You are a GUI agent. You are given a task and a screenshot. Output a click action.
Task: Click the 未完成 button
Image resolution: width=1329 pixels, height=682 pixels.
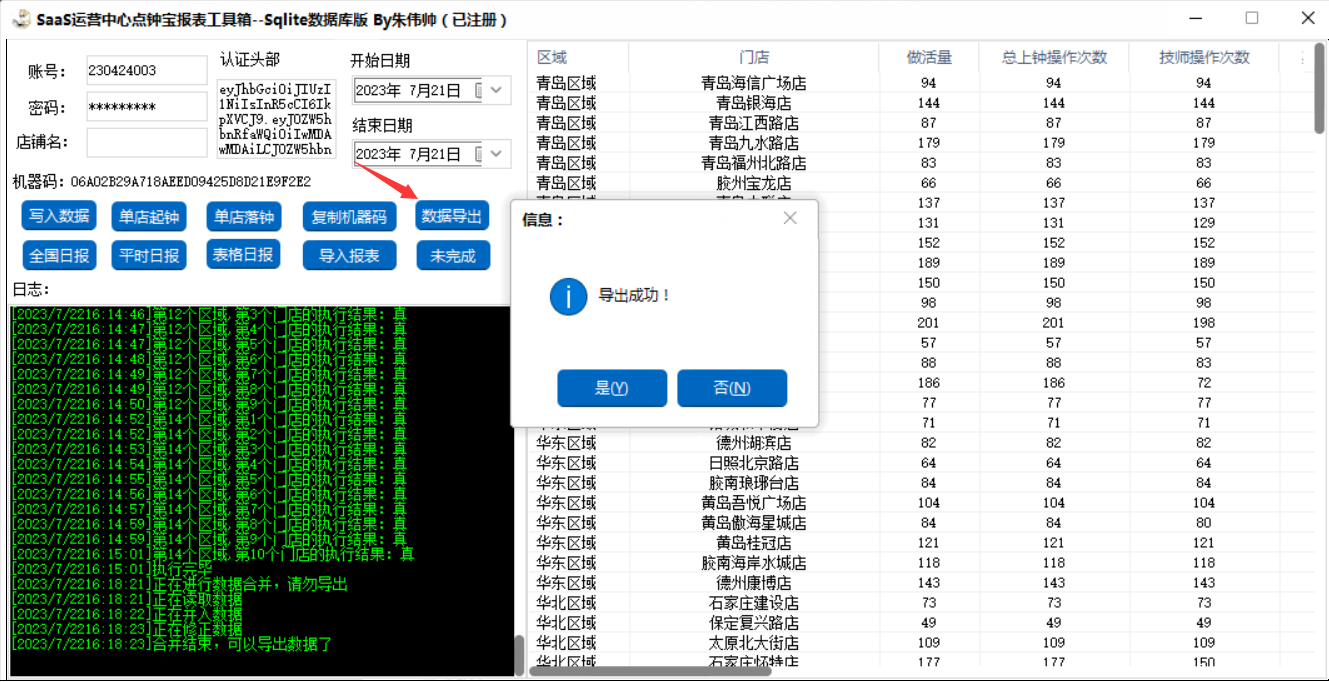pyautogui.click(x=452, y=255)
